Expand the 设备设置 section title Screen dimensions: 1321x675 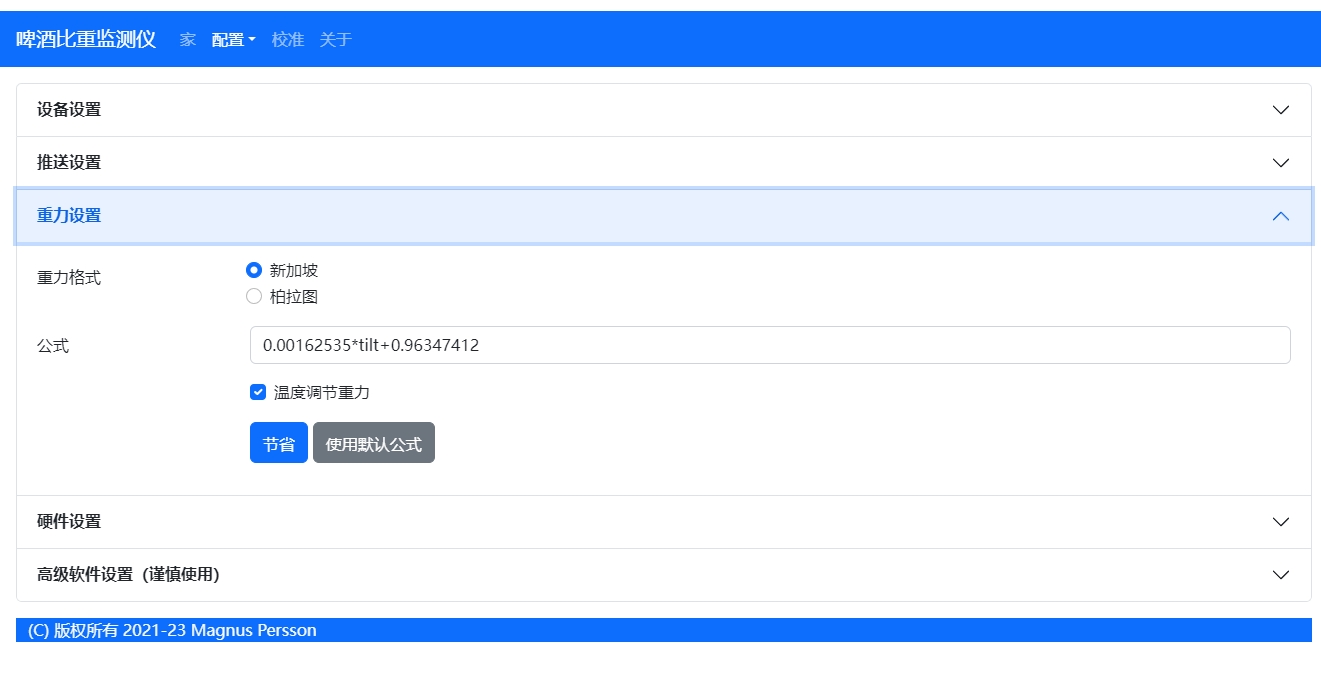coord(69,110)
